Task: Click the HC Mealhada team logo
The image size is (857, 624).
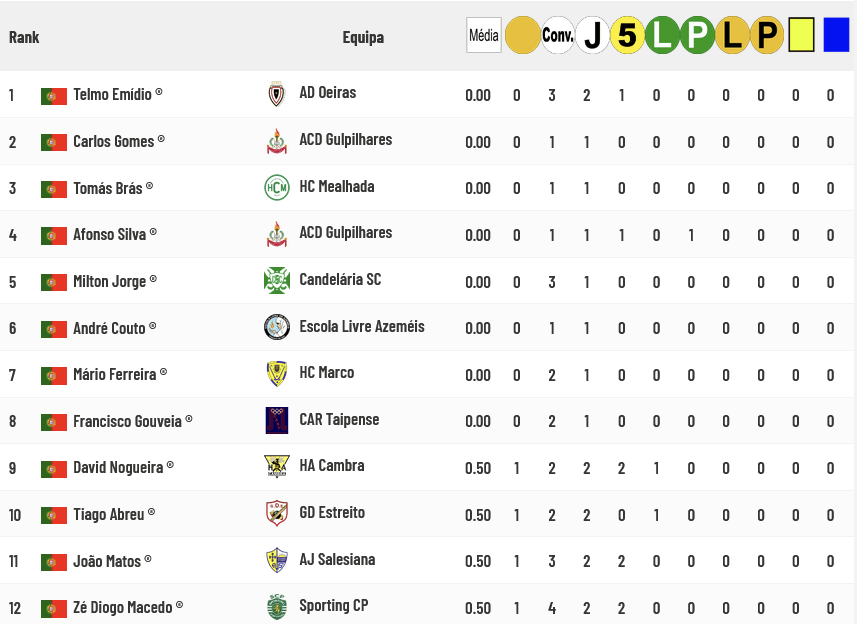Action: (277, 187)
